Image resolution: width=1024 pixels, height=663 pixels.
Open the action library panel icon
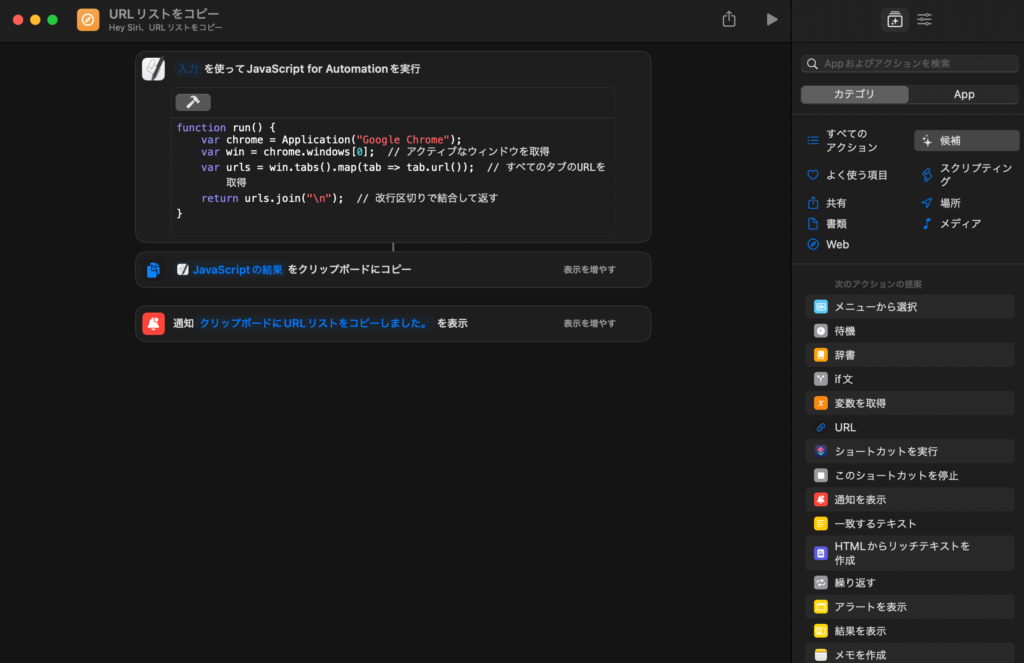point(894,19)
